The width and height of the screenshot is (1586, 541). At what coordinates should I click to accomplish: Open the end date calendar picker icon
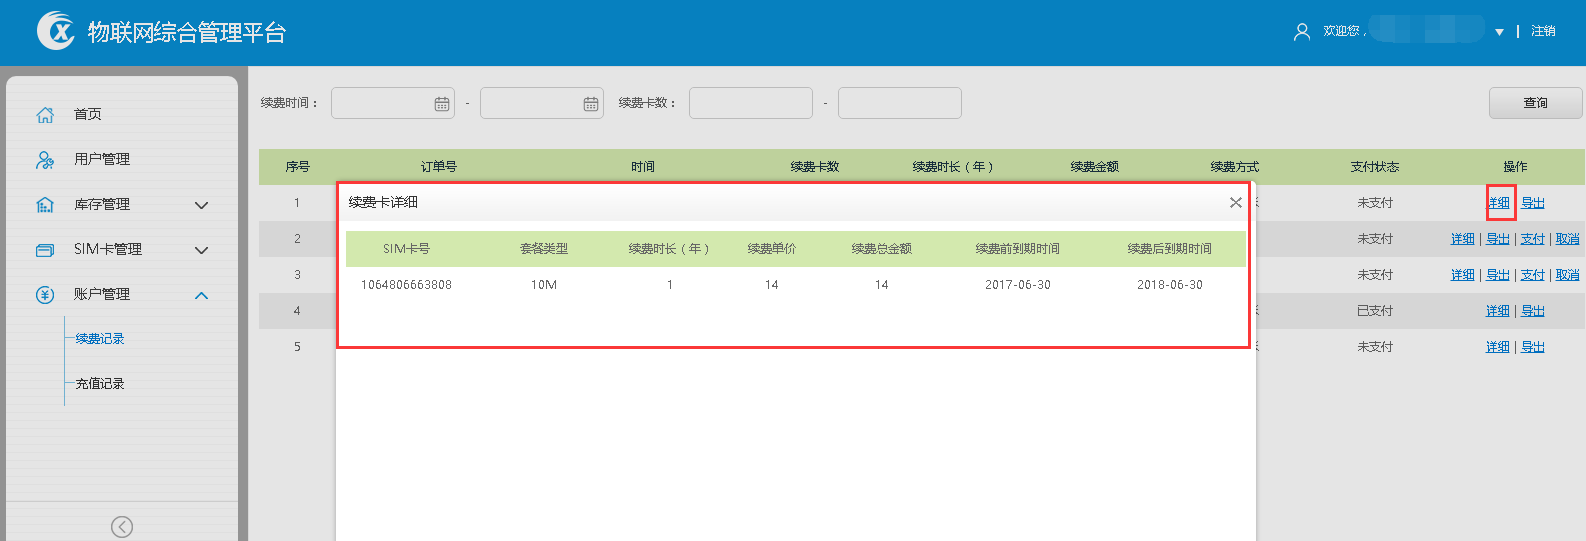click(591, 104)
